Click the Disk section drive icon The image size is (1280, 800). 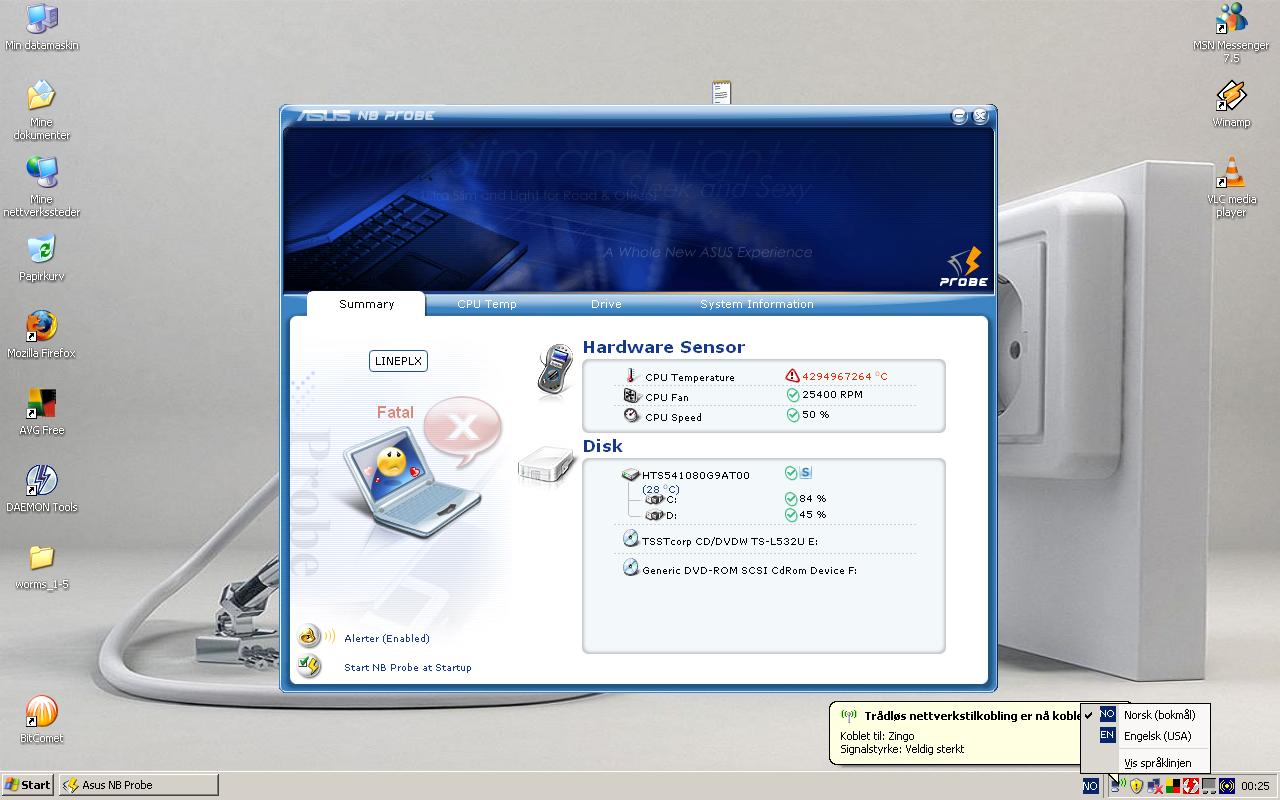coord(546,466)
